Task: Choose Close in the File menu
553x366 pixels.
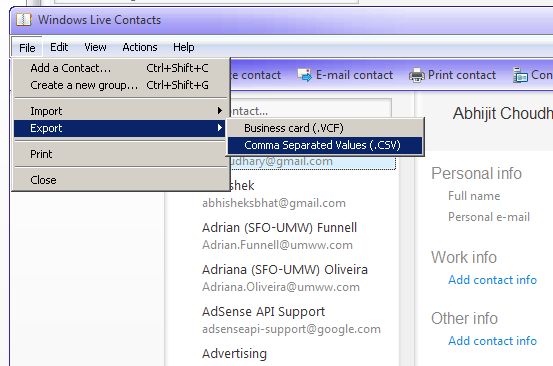Action: pos(120,180)
